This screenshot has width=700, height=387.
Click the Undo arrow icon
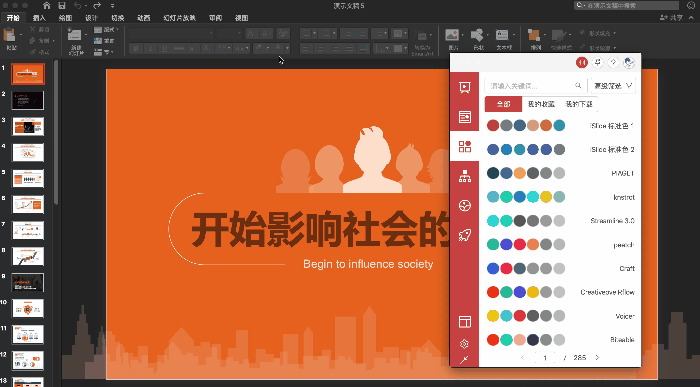point(78,6)
